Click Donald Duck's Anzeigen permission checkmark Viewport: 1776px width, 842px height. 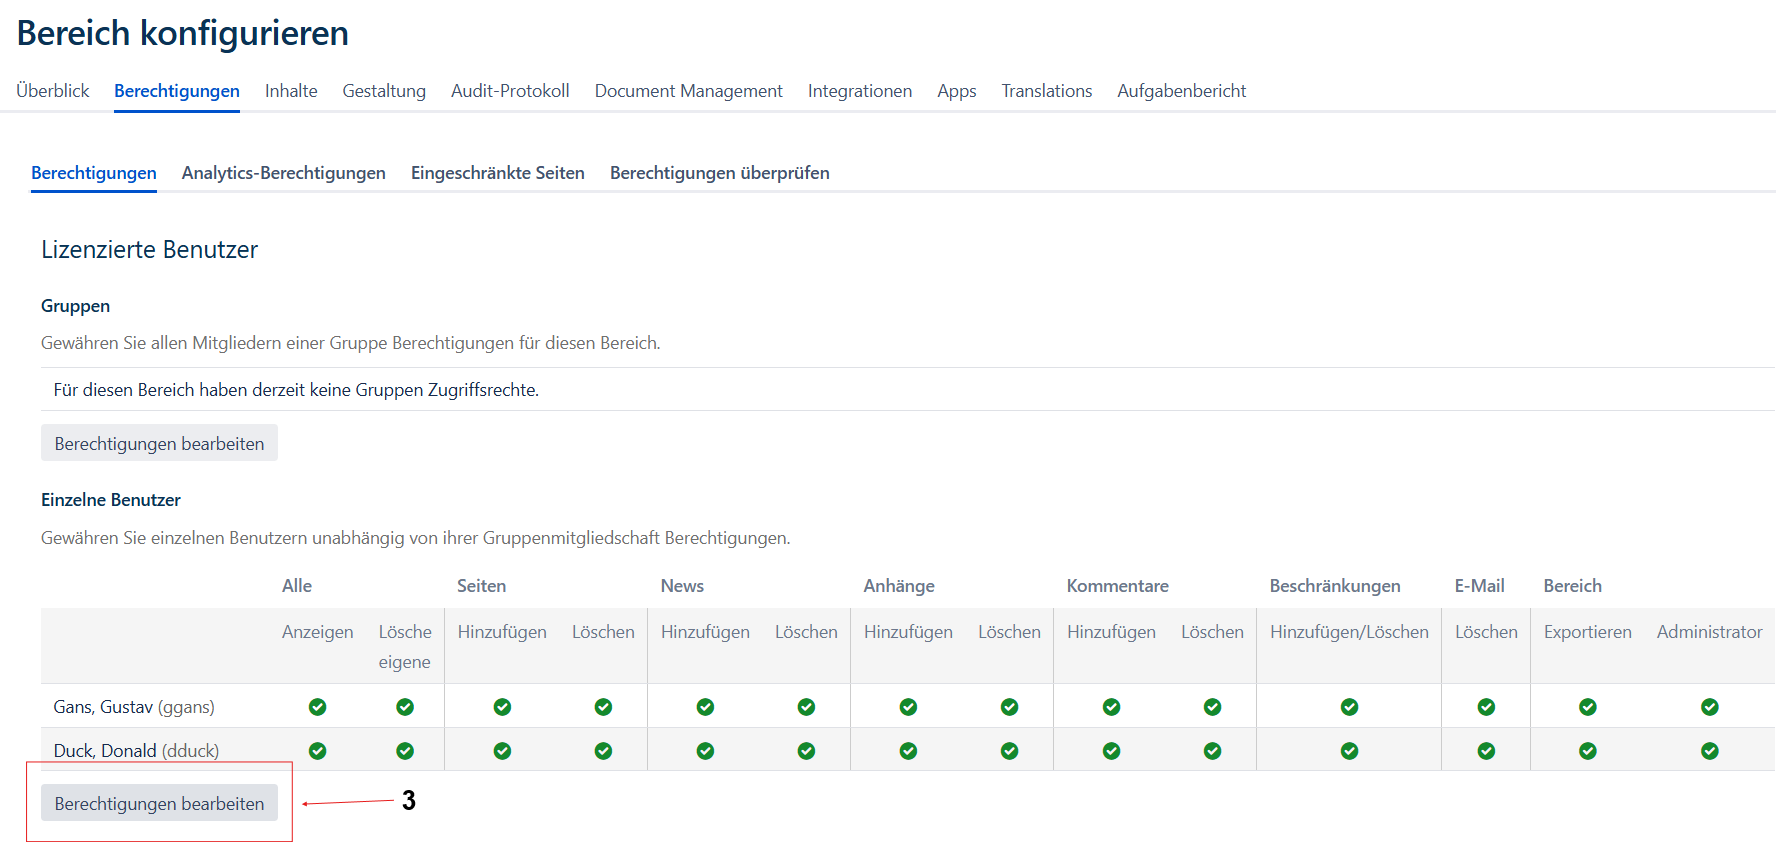(317, 751)
